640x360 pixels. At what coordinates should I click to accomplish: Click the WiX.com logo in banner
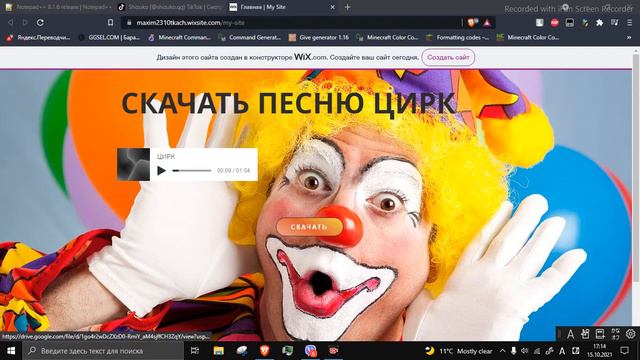[310, 57]
